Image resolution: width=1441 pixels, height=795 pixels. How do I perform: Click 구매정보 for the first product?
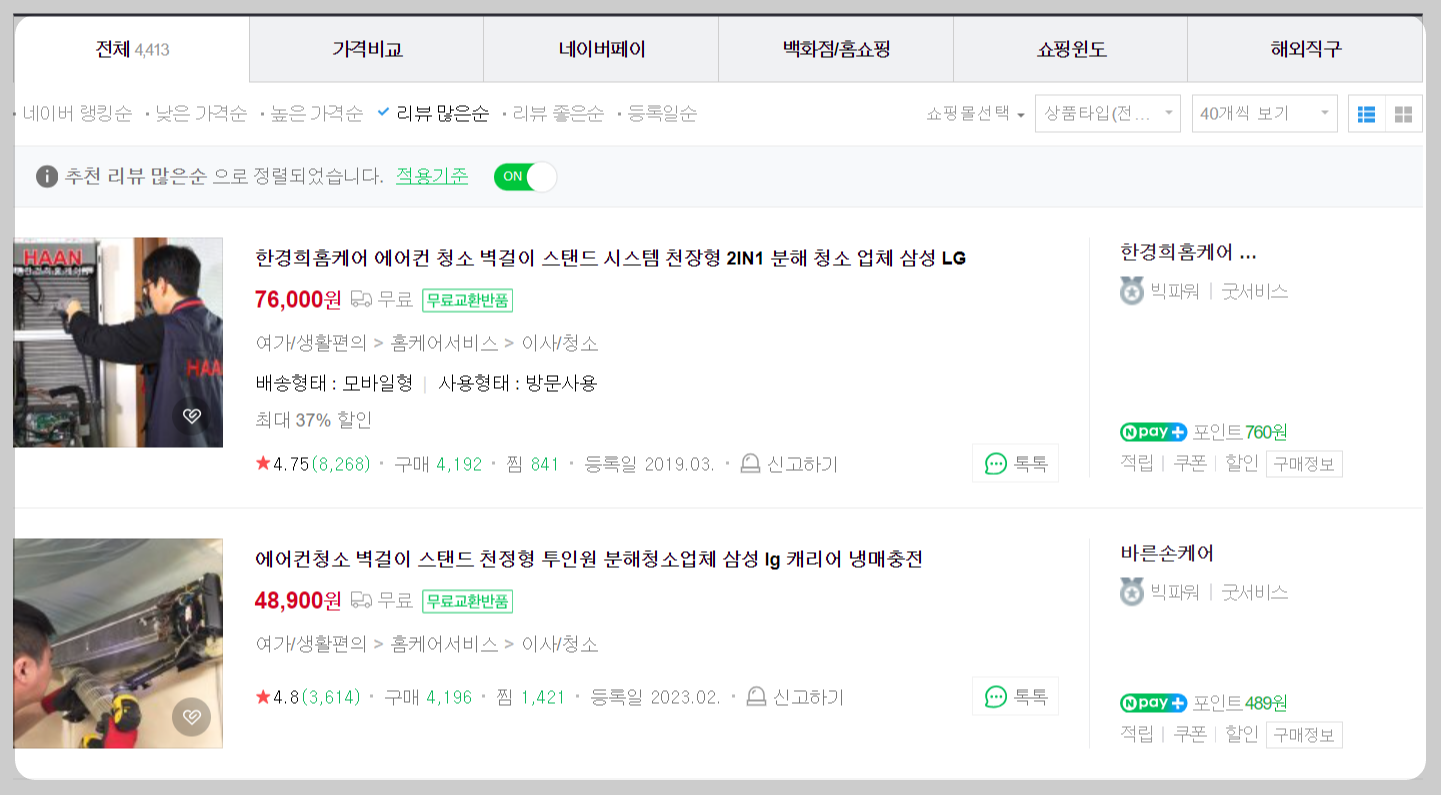click(1303, 463)
